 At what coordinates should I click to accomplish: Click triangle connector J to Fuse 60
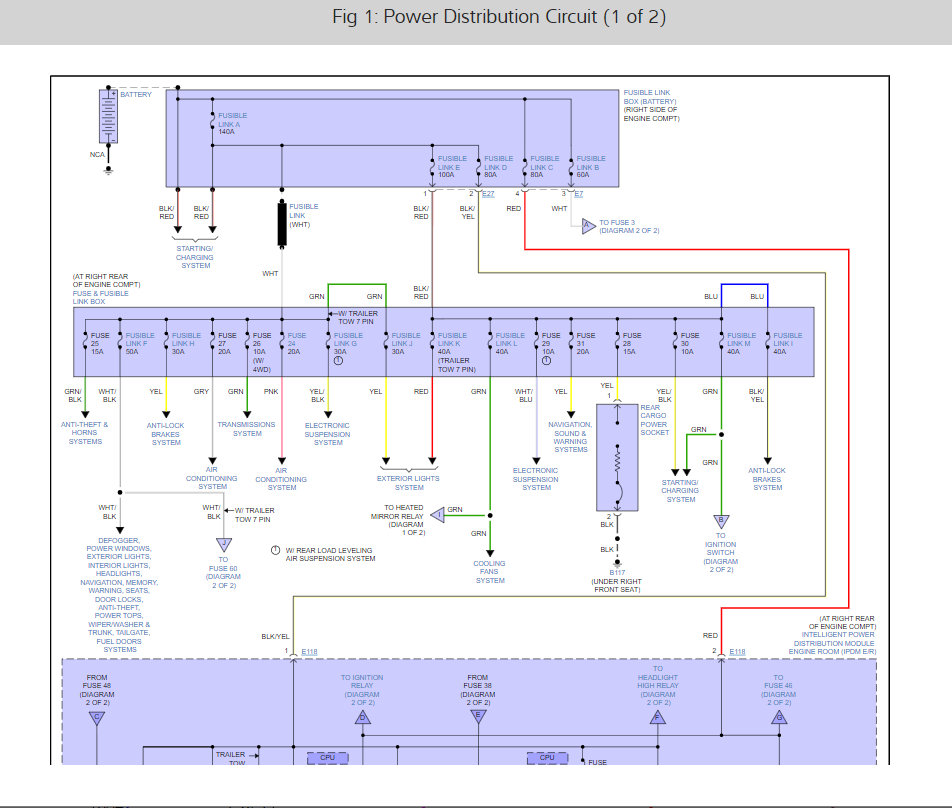coord(224,545)
